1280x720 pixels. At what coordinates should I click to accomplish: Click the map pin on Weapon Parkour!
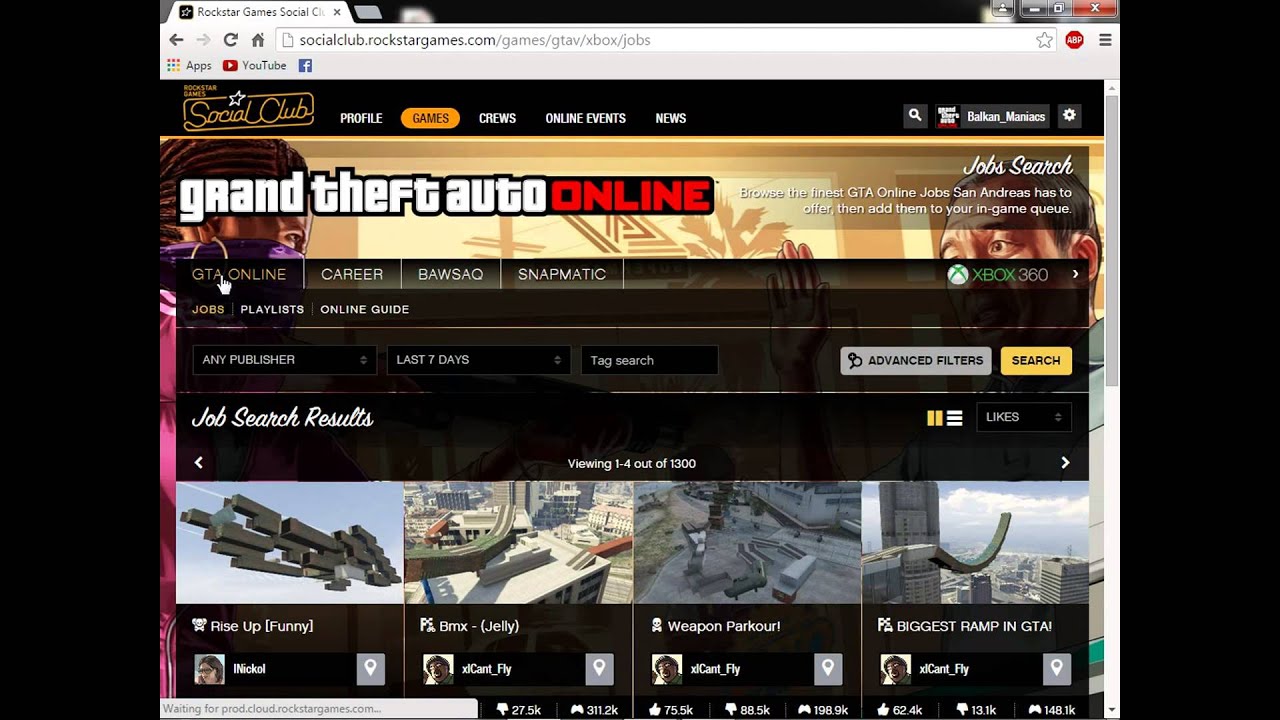coord(828,669)
